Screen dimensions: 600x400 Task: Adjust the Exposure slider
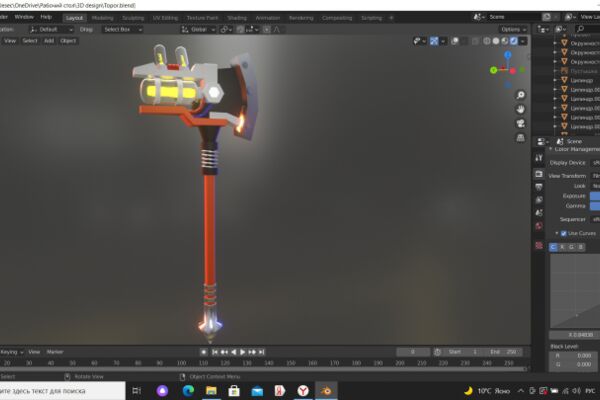595,196
